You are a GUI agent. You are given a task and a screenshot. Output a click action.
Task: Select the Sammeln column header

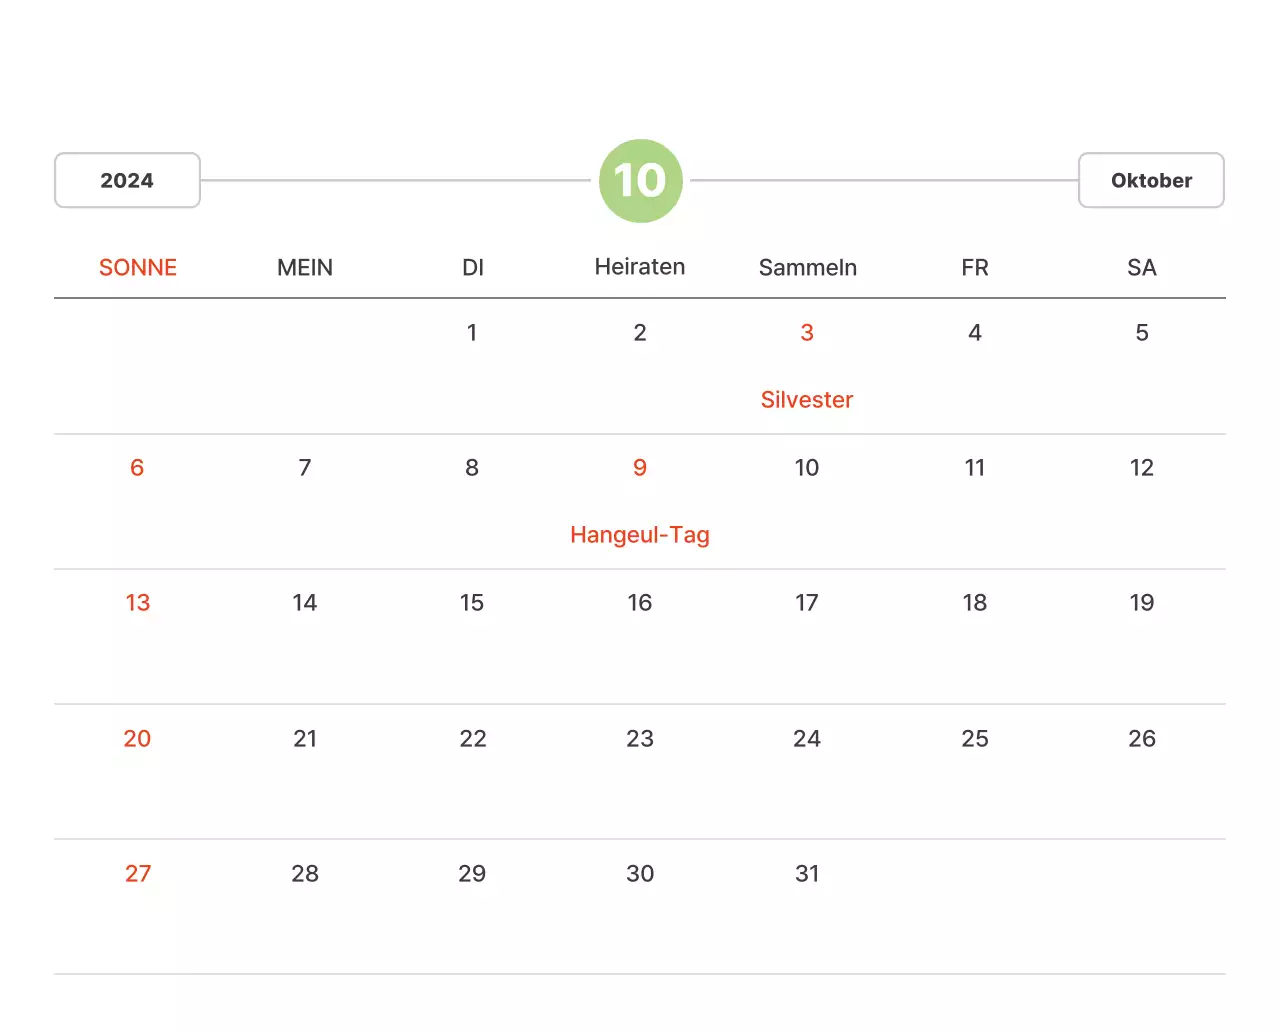click(807, 267)
